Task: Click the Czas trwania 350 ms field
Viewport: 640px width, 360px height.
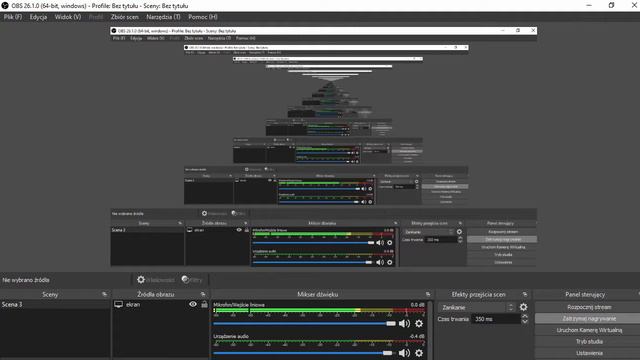Action: click(x=496, y=319)
